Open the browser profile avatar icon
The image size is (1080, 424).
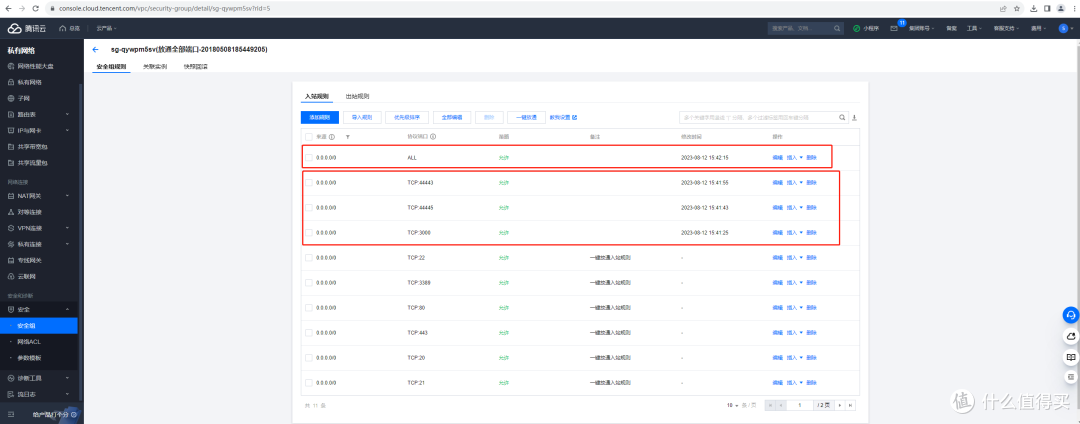[x=1060, y=8]
